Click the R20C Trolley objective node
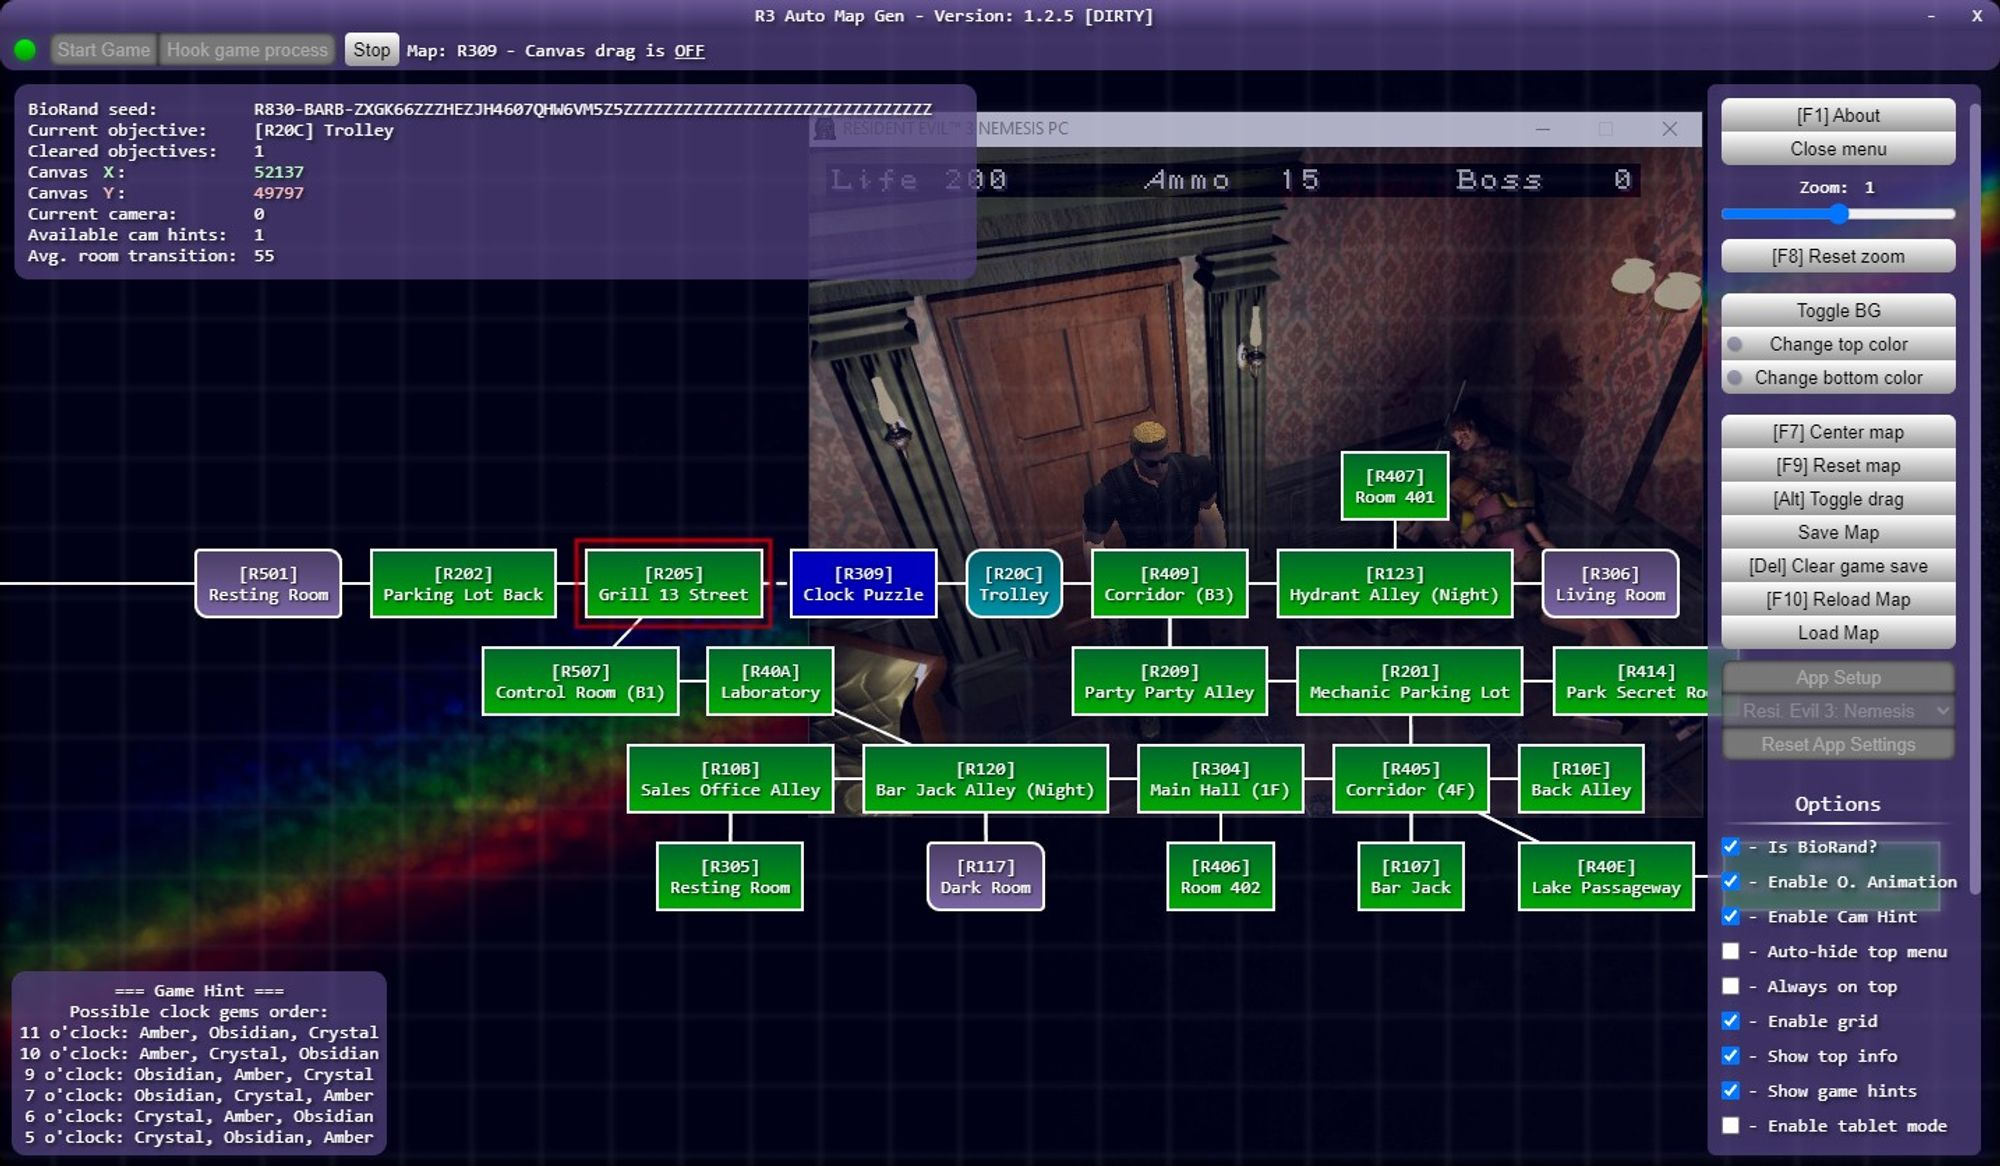 click(x=1014, y=584)
